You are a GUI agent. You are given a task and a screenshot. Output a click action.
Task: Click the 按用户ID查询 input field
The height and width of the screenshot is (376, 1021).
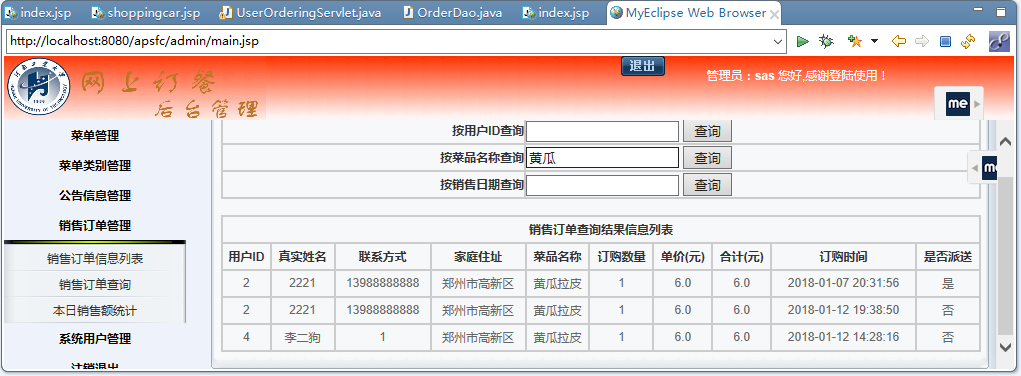coord(602,131)
